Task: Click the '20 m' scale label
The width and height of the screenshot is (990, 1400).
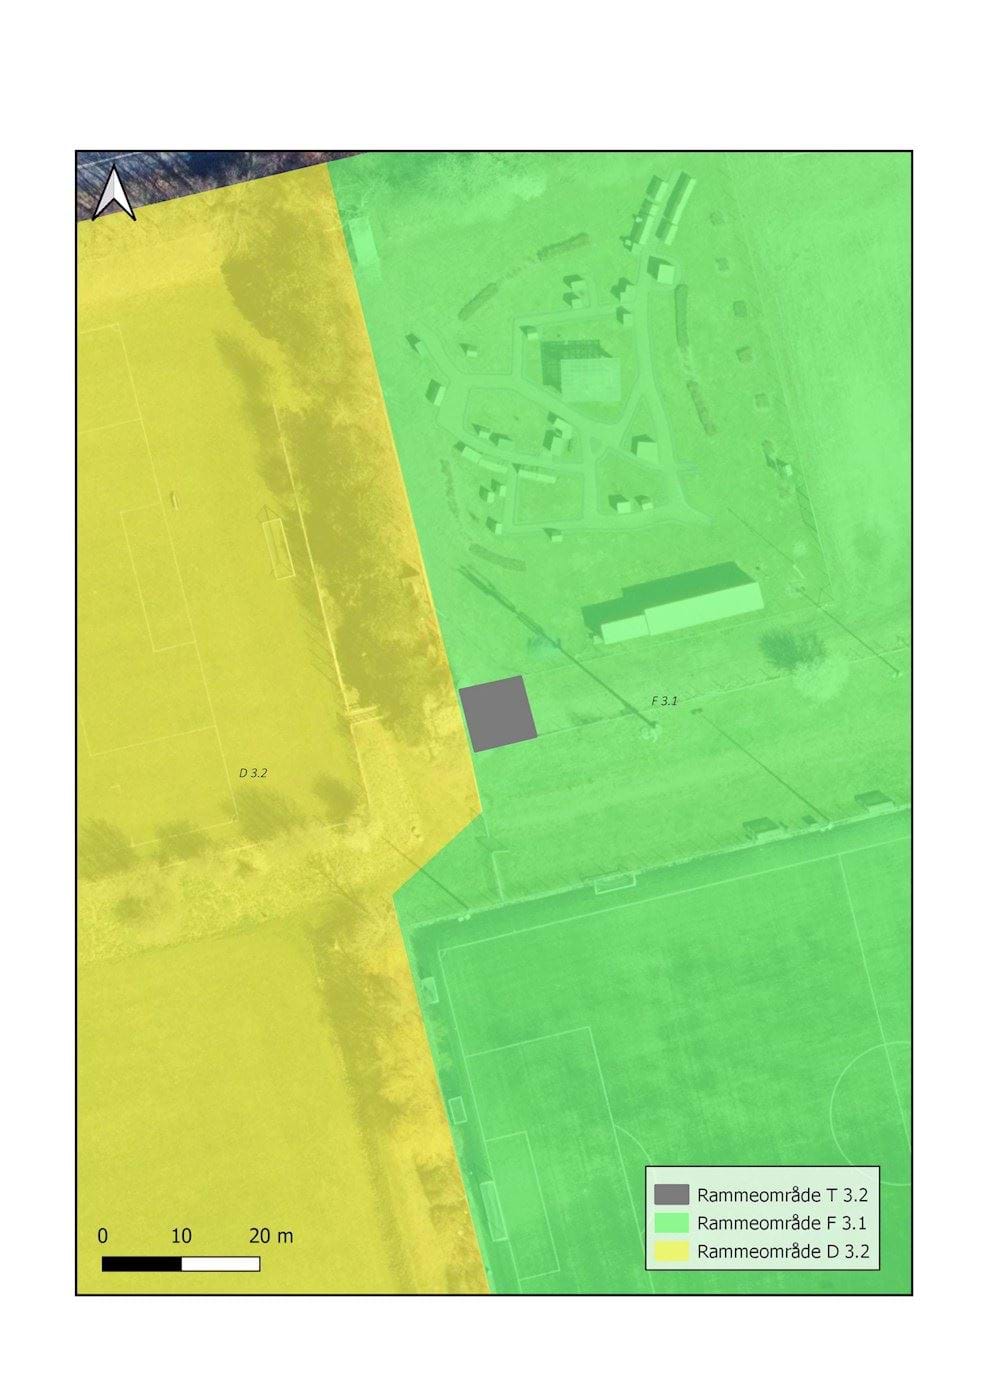Action: [268, 1235]
